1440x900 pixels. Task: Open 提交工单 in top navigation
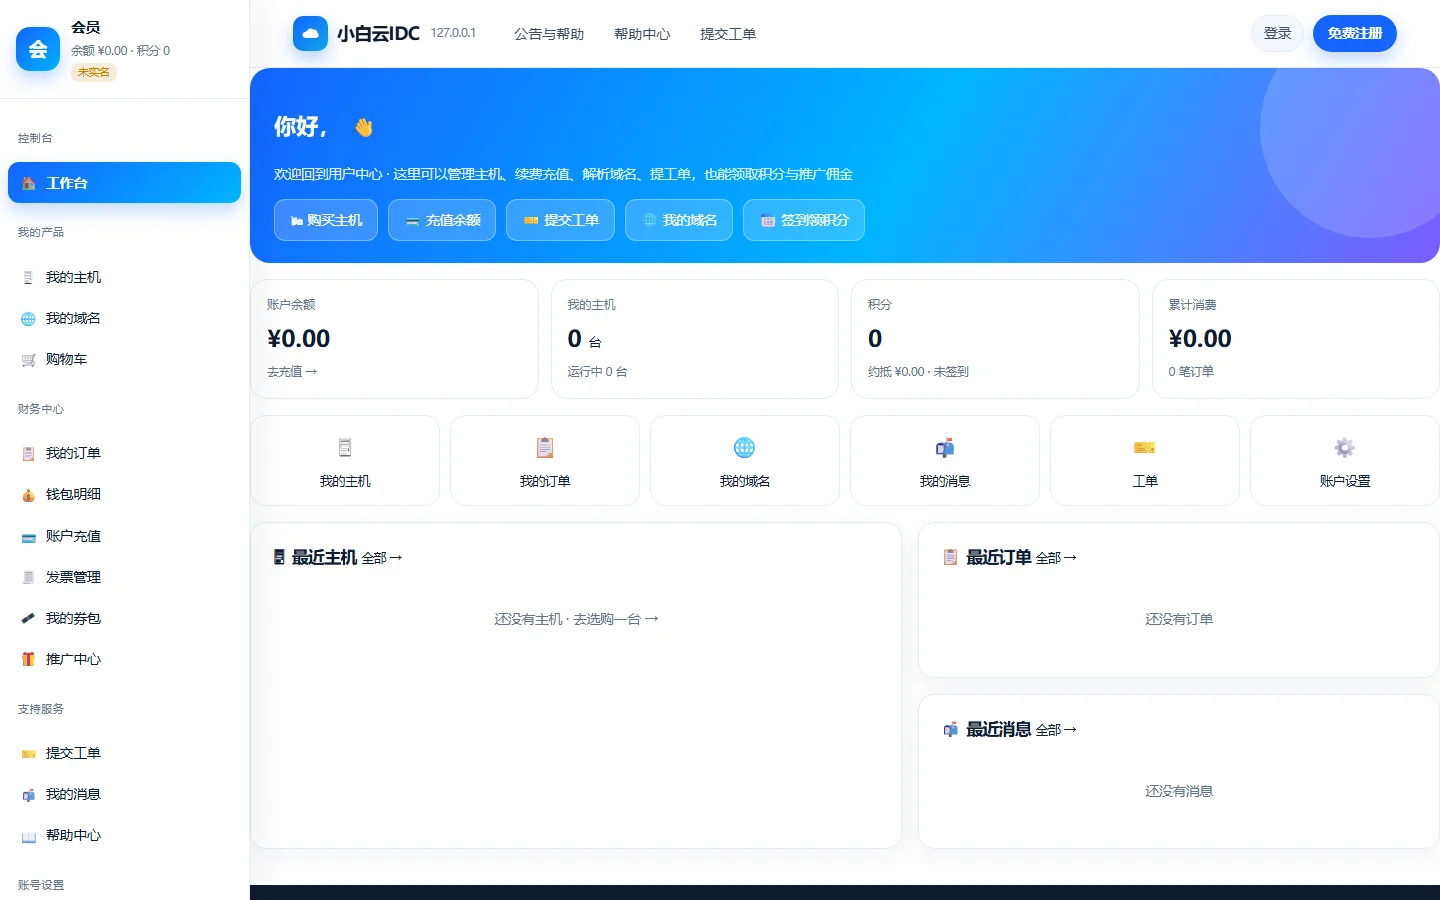pos(728,34)
